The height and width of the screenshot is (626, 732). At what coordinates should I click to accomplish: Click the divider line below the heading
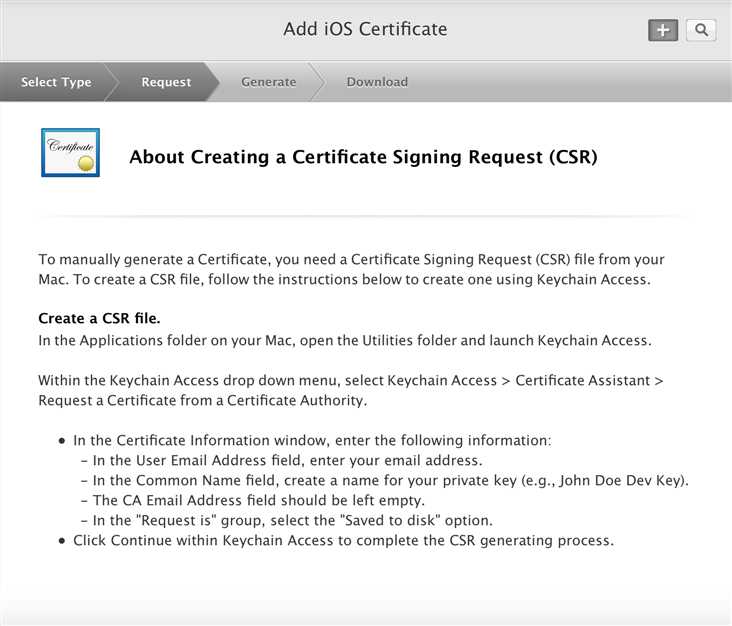(x=366, y=217)
